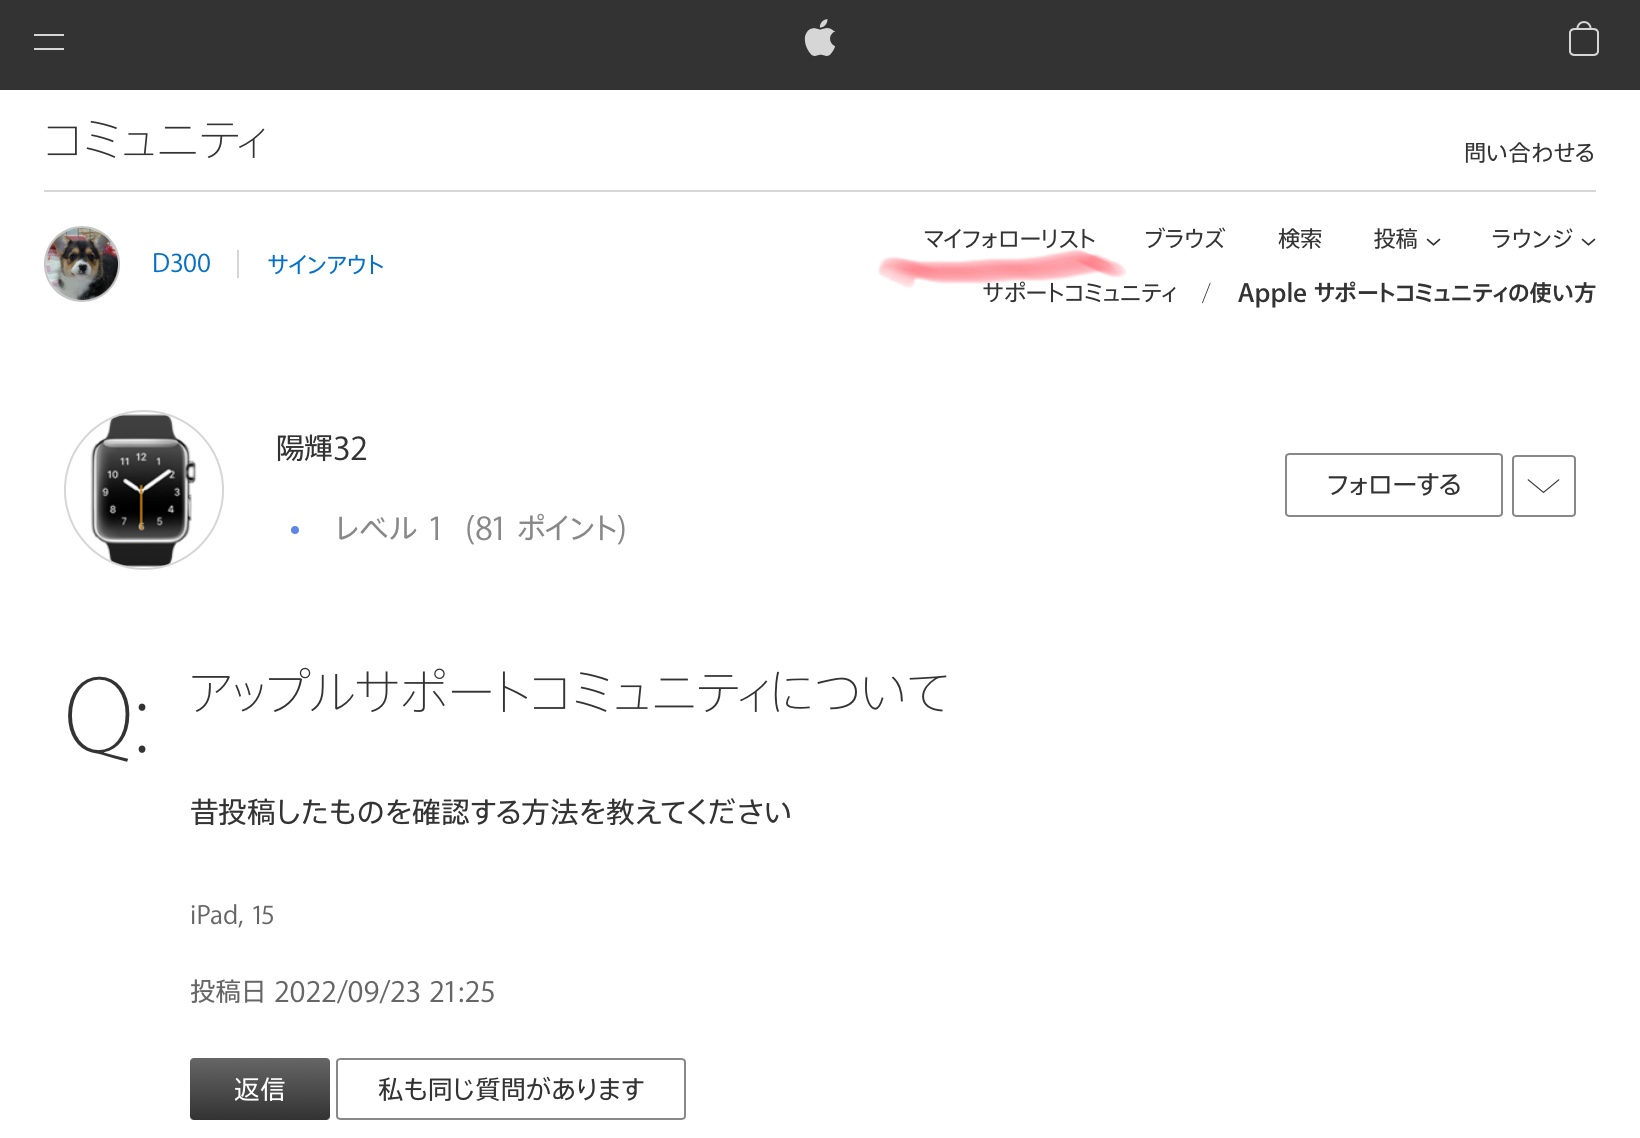The width and height of the screenshot is (1640, 1138).
Task: Select question title アップルサポートコミュニティについて
Action: (569, 692)
